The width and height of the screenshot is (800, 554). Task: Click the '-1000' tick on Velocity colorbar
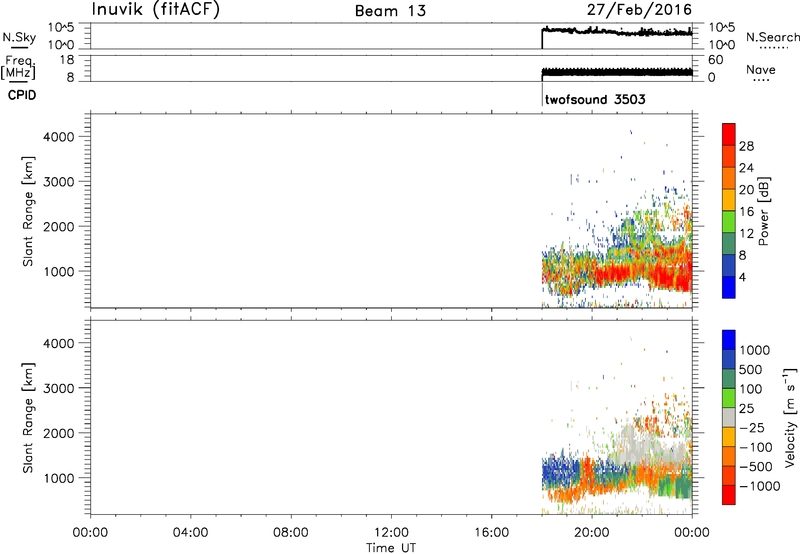pos(760,486)
